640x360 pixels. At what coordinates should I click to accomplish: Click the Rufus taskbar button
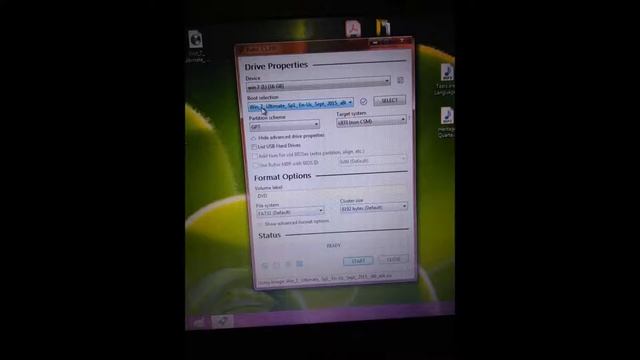pos(222,322)
